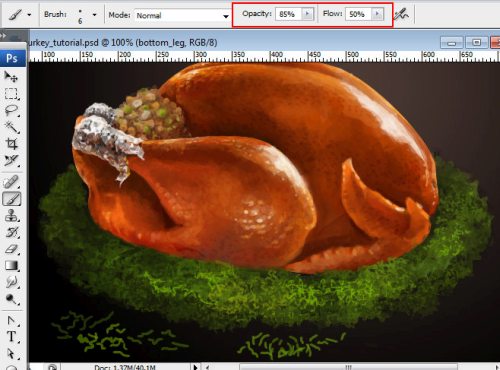Select the Rectangular Marquee tool
500x370 pixels.
point(11,94)
